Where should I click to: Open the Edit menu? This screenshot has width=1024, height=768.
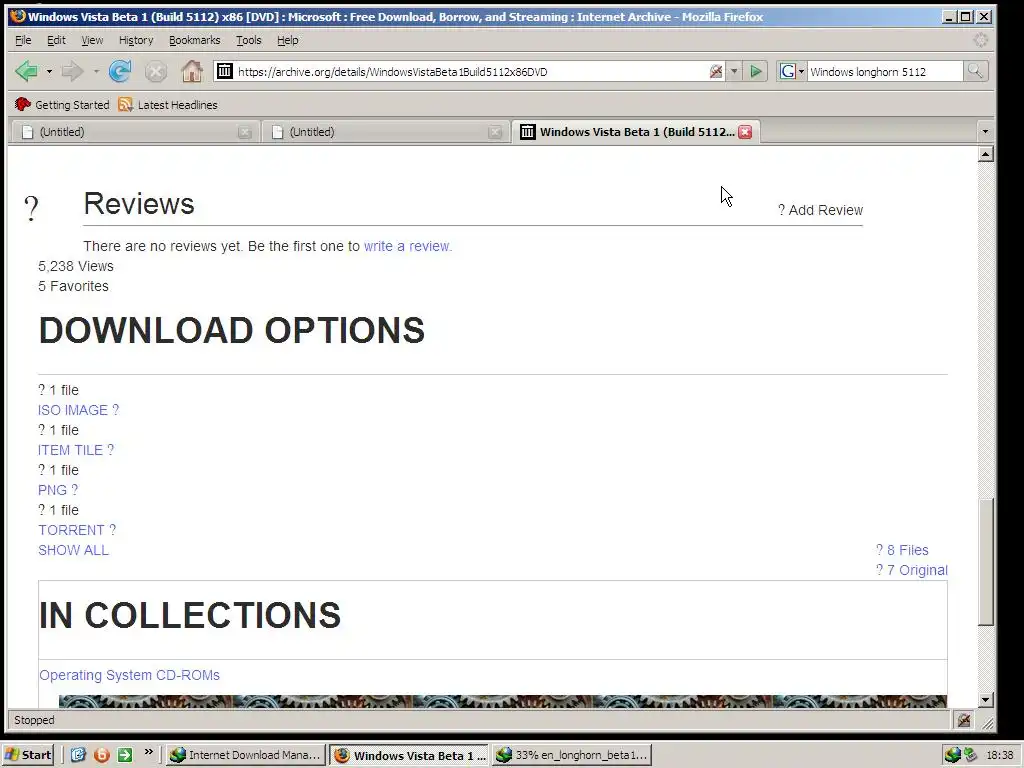tap(56, 40)
